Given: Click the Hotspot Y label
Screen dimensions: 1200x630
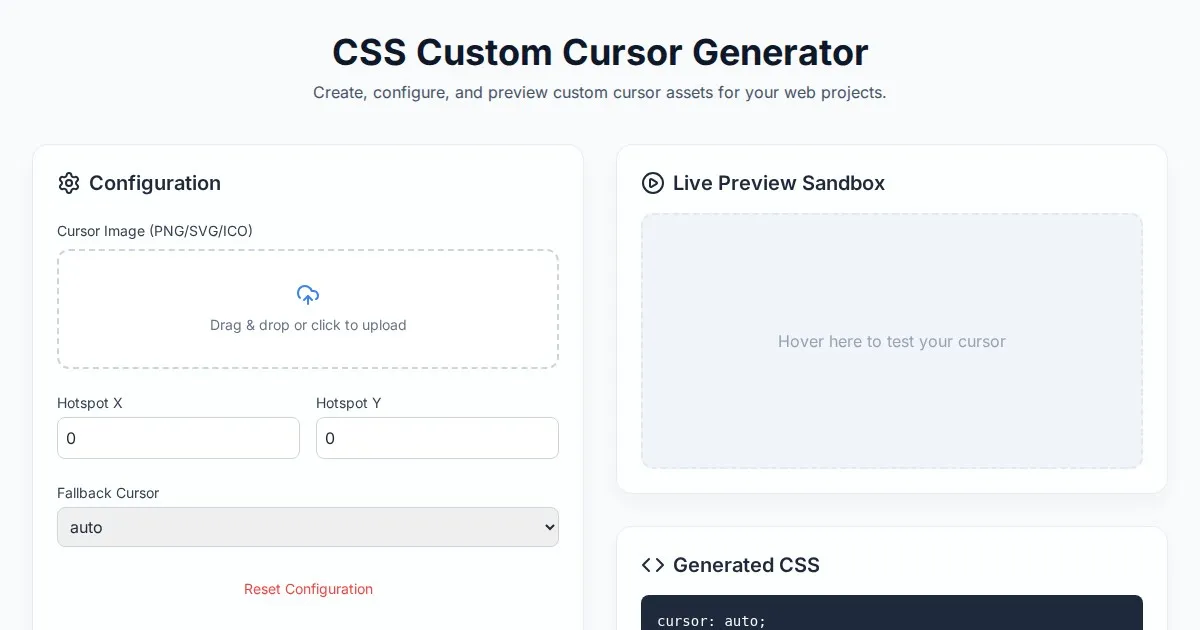Looking at the screenshot, I should pos(349,403).
